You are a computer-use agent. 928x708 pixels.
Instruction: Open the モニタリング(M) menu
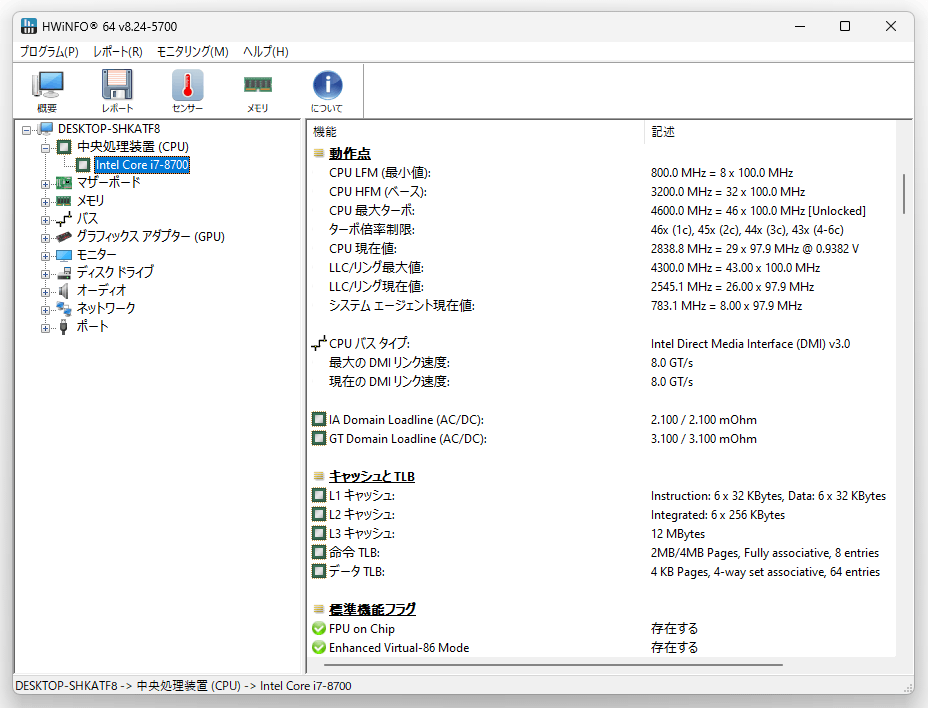(x=192, y=52)
